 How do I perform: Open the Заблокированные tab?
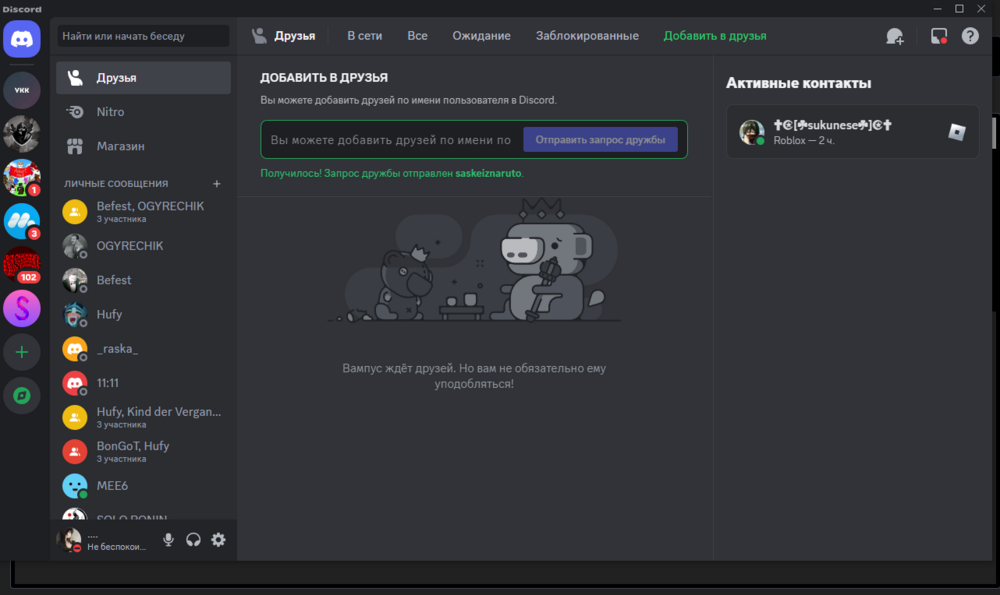point(587,36)
